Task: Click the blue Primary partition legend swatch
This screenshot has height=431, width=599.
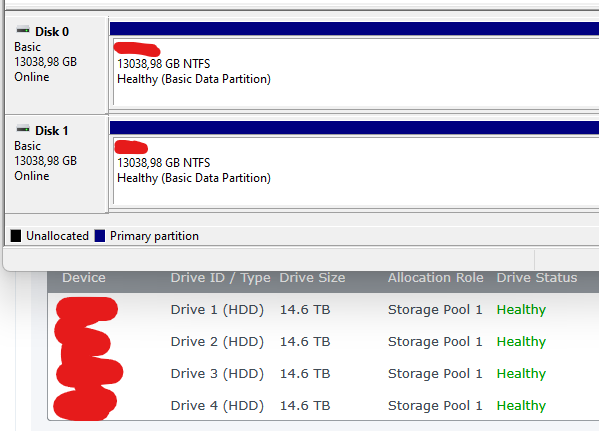Action: 100,236
